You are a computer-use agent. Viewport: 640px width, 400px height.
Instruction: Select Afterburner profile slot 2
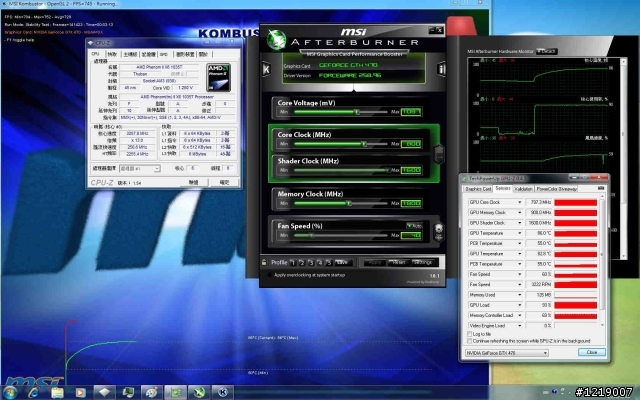pyautogui.click(x=302, y=262)
